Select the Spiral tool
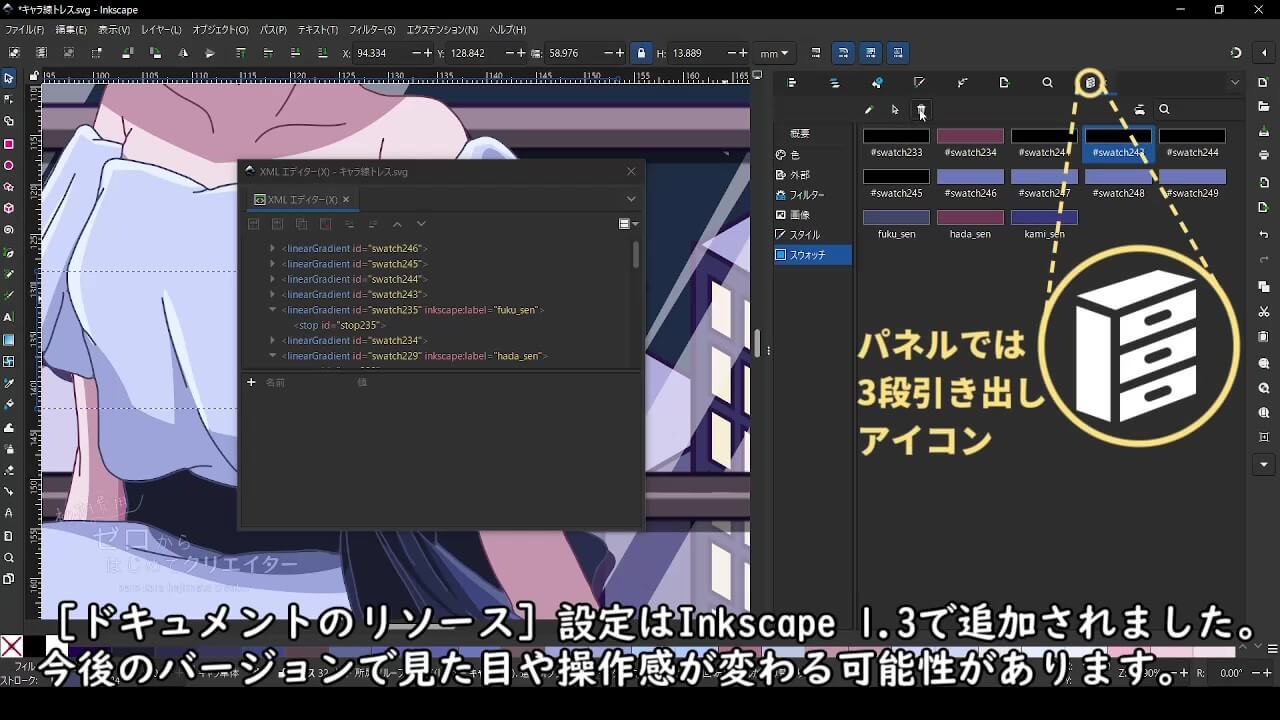Screen dimensions: 1280x720 point(8,230)
